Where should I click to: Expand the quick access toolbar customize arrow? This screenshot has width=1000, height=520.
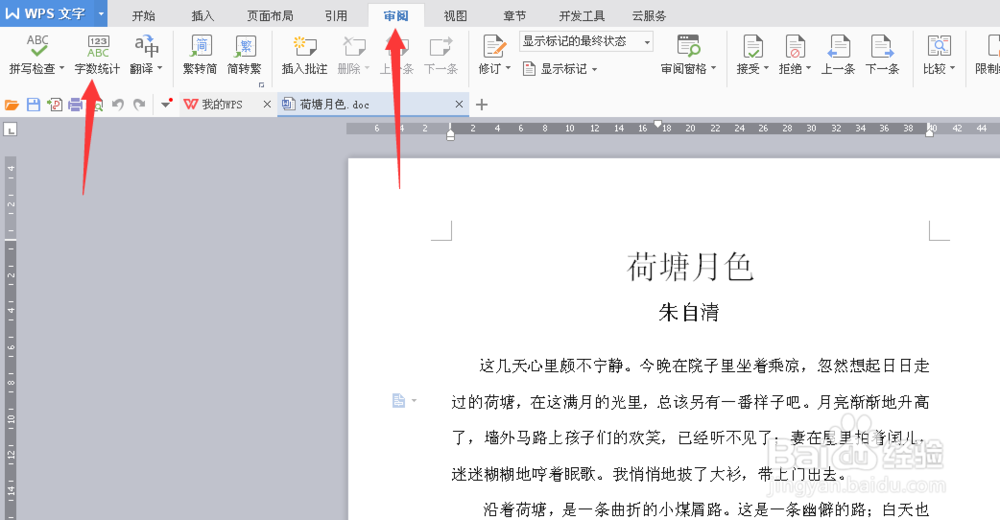click(x=166, y=104)
